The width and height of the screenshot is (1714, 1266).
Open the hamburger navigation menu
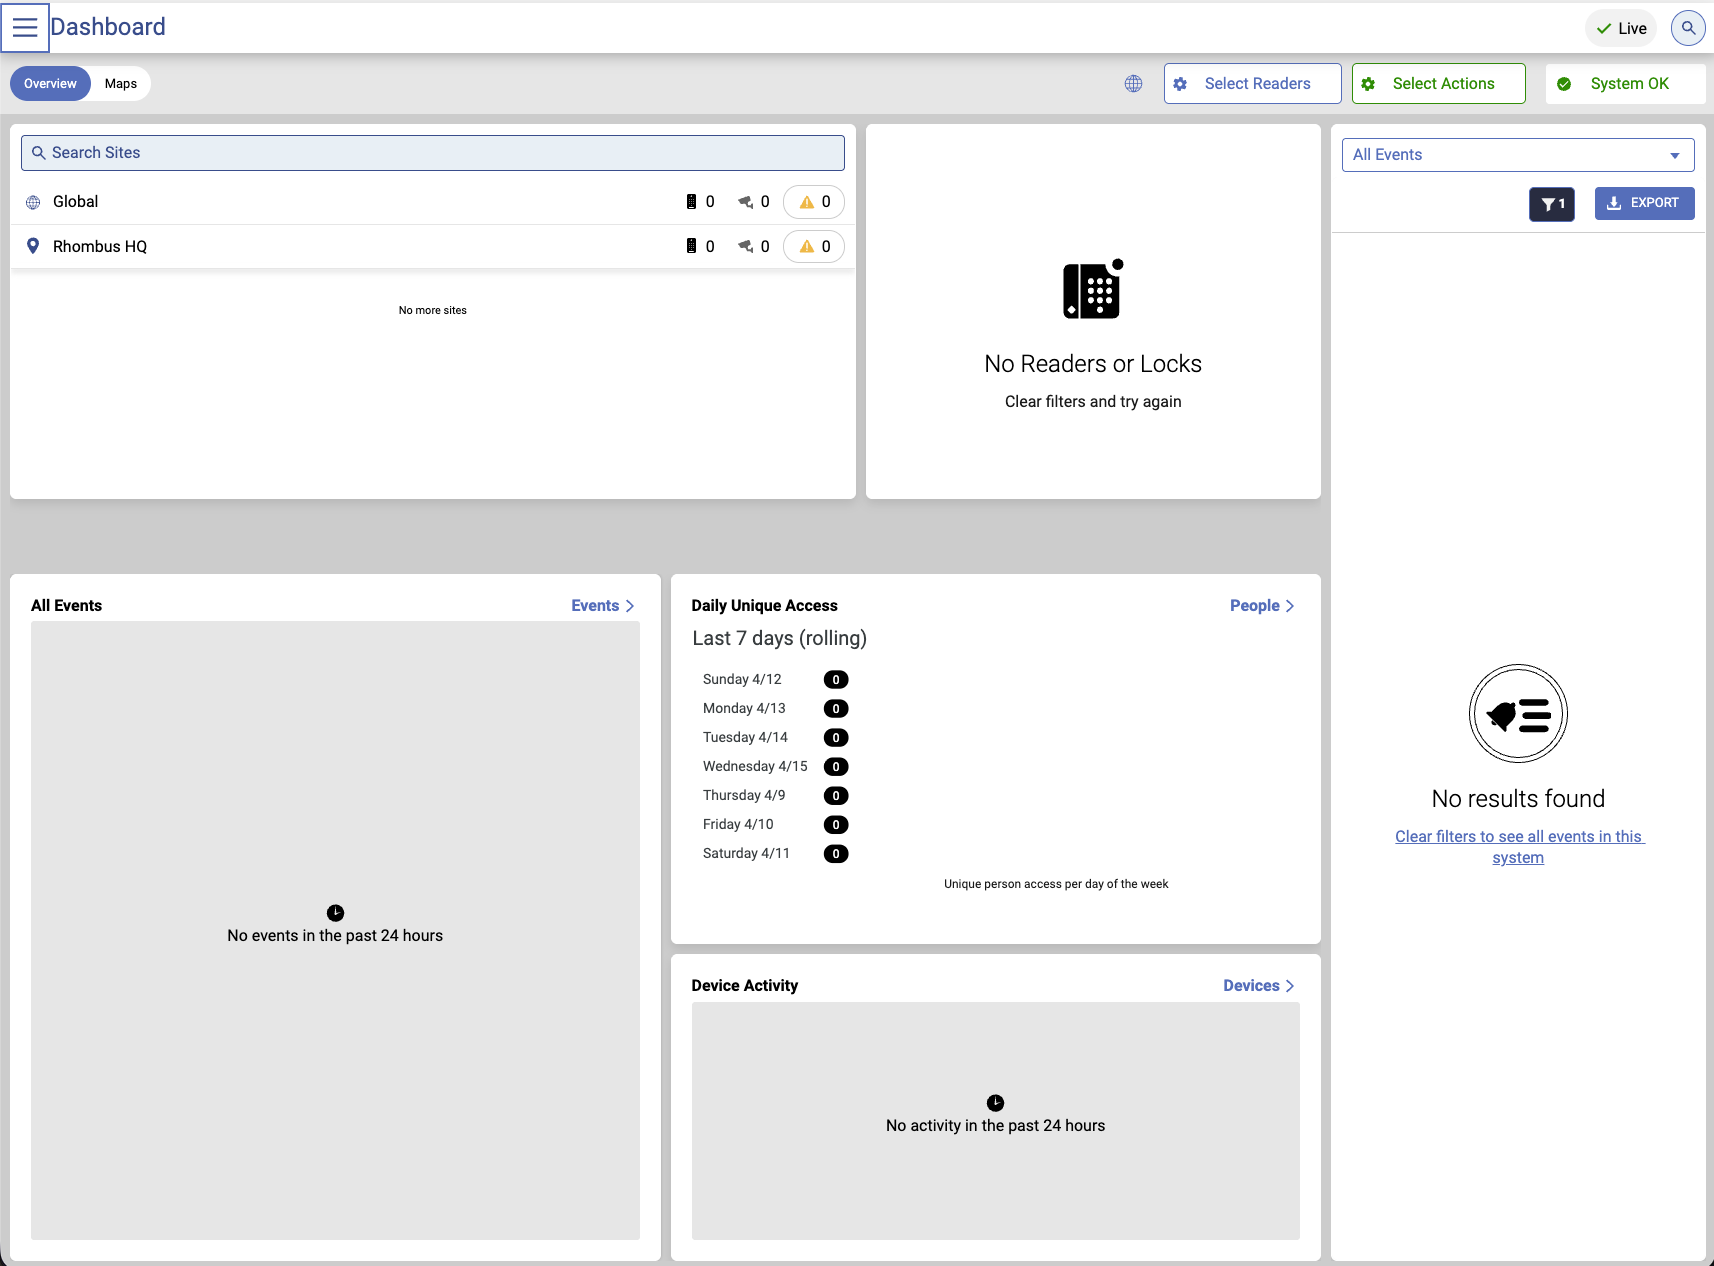[x=25, y=28]
